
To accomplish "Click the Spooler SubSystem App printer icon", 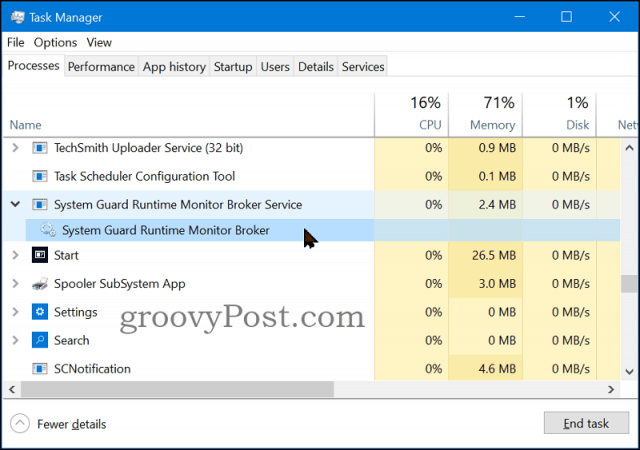I will pyautogui.click(x=41, y=284).
